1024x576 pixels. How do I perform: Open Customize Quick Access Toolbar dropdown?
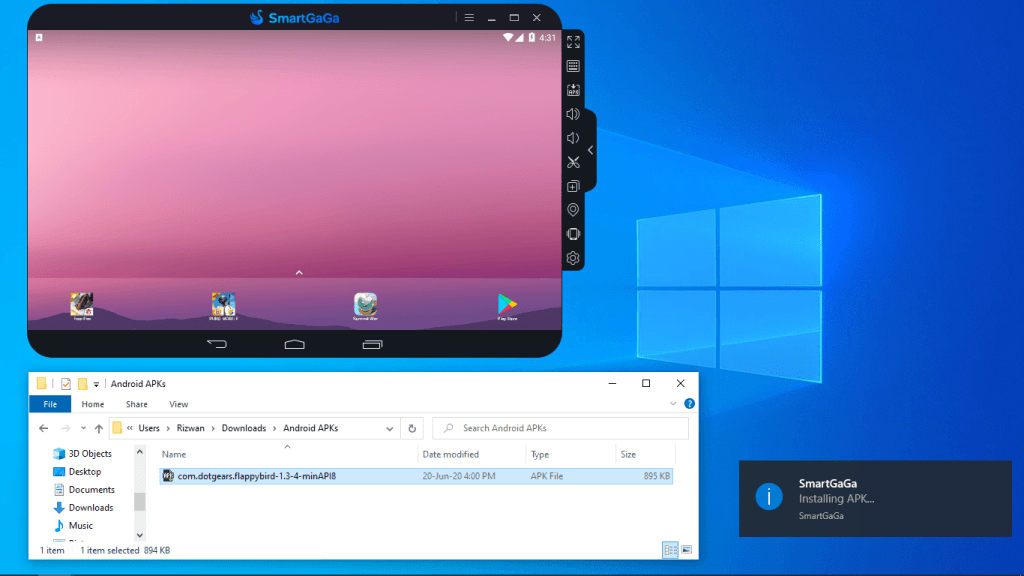pos(96,384)
